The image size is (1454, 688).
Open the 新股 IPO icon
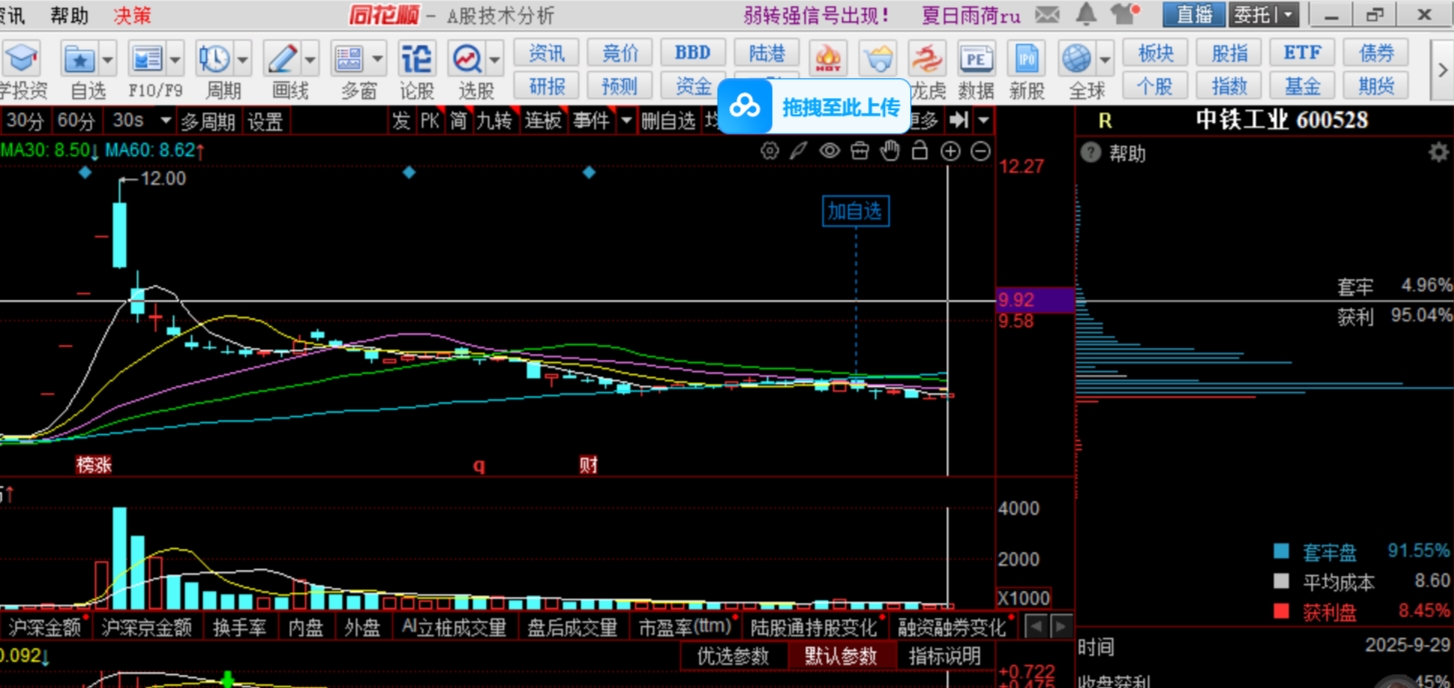click(x=1026, y=59)
